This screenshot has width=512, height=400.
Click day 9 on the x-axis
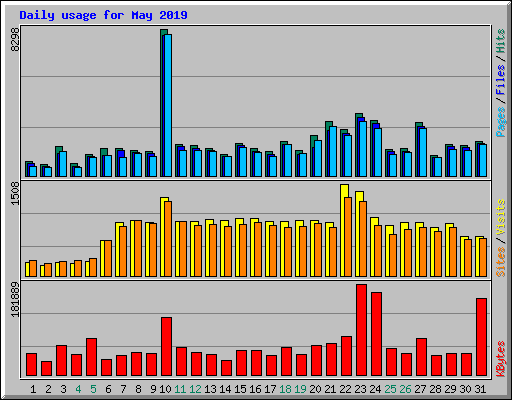point(153,389)
